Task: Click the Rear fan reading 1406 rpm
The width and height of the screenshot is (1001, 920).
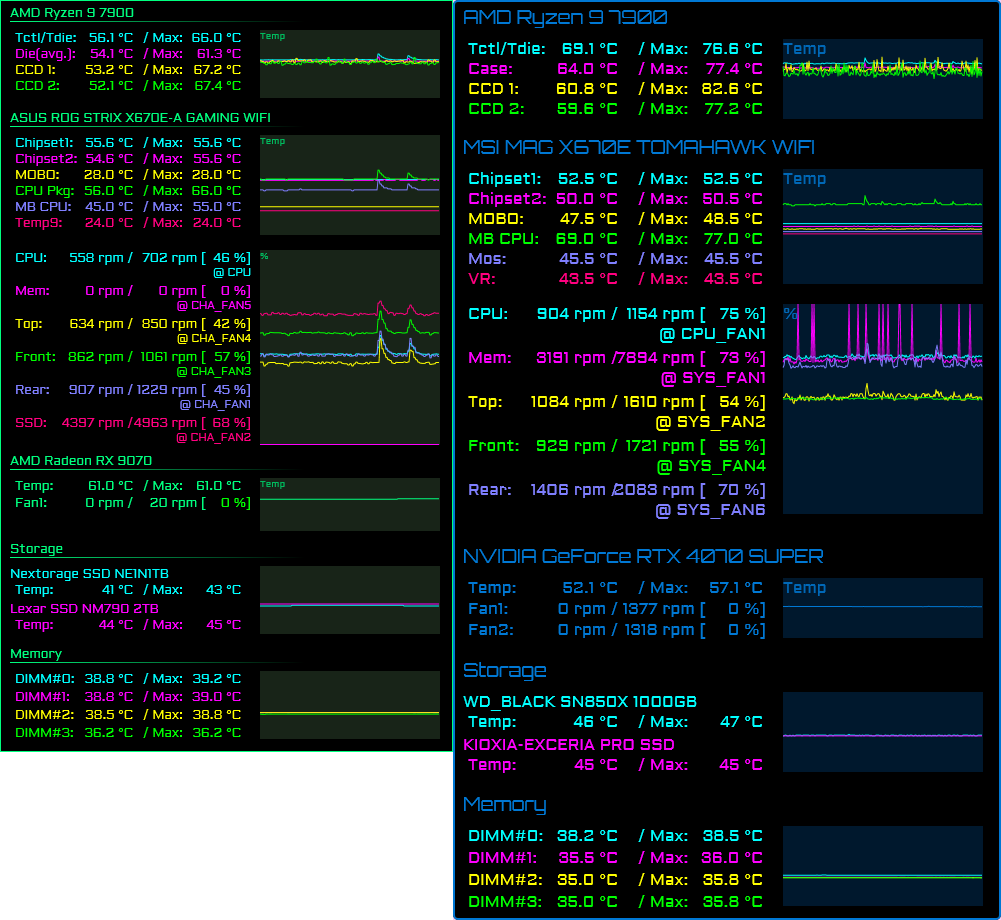Action: click(x=568, y=490)
